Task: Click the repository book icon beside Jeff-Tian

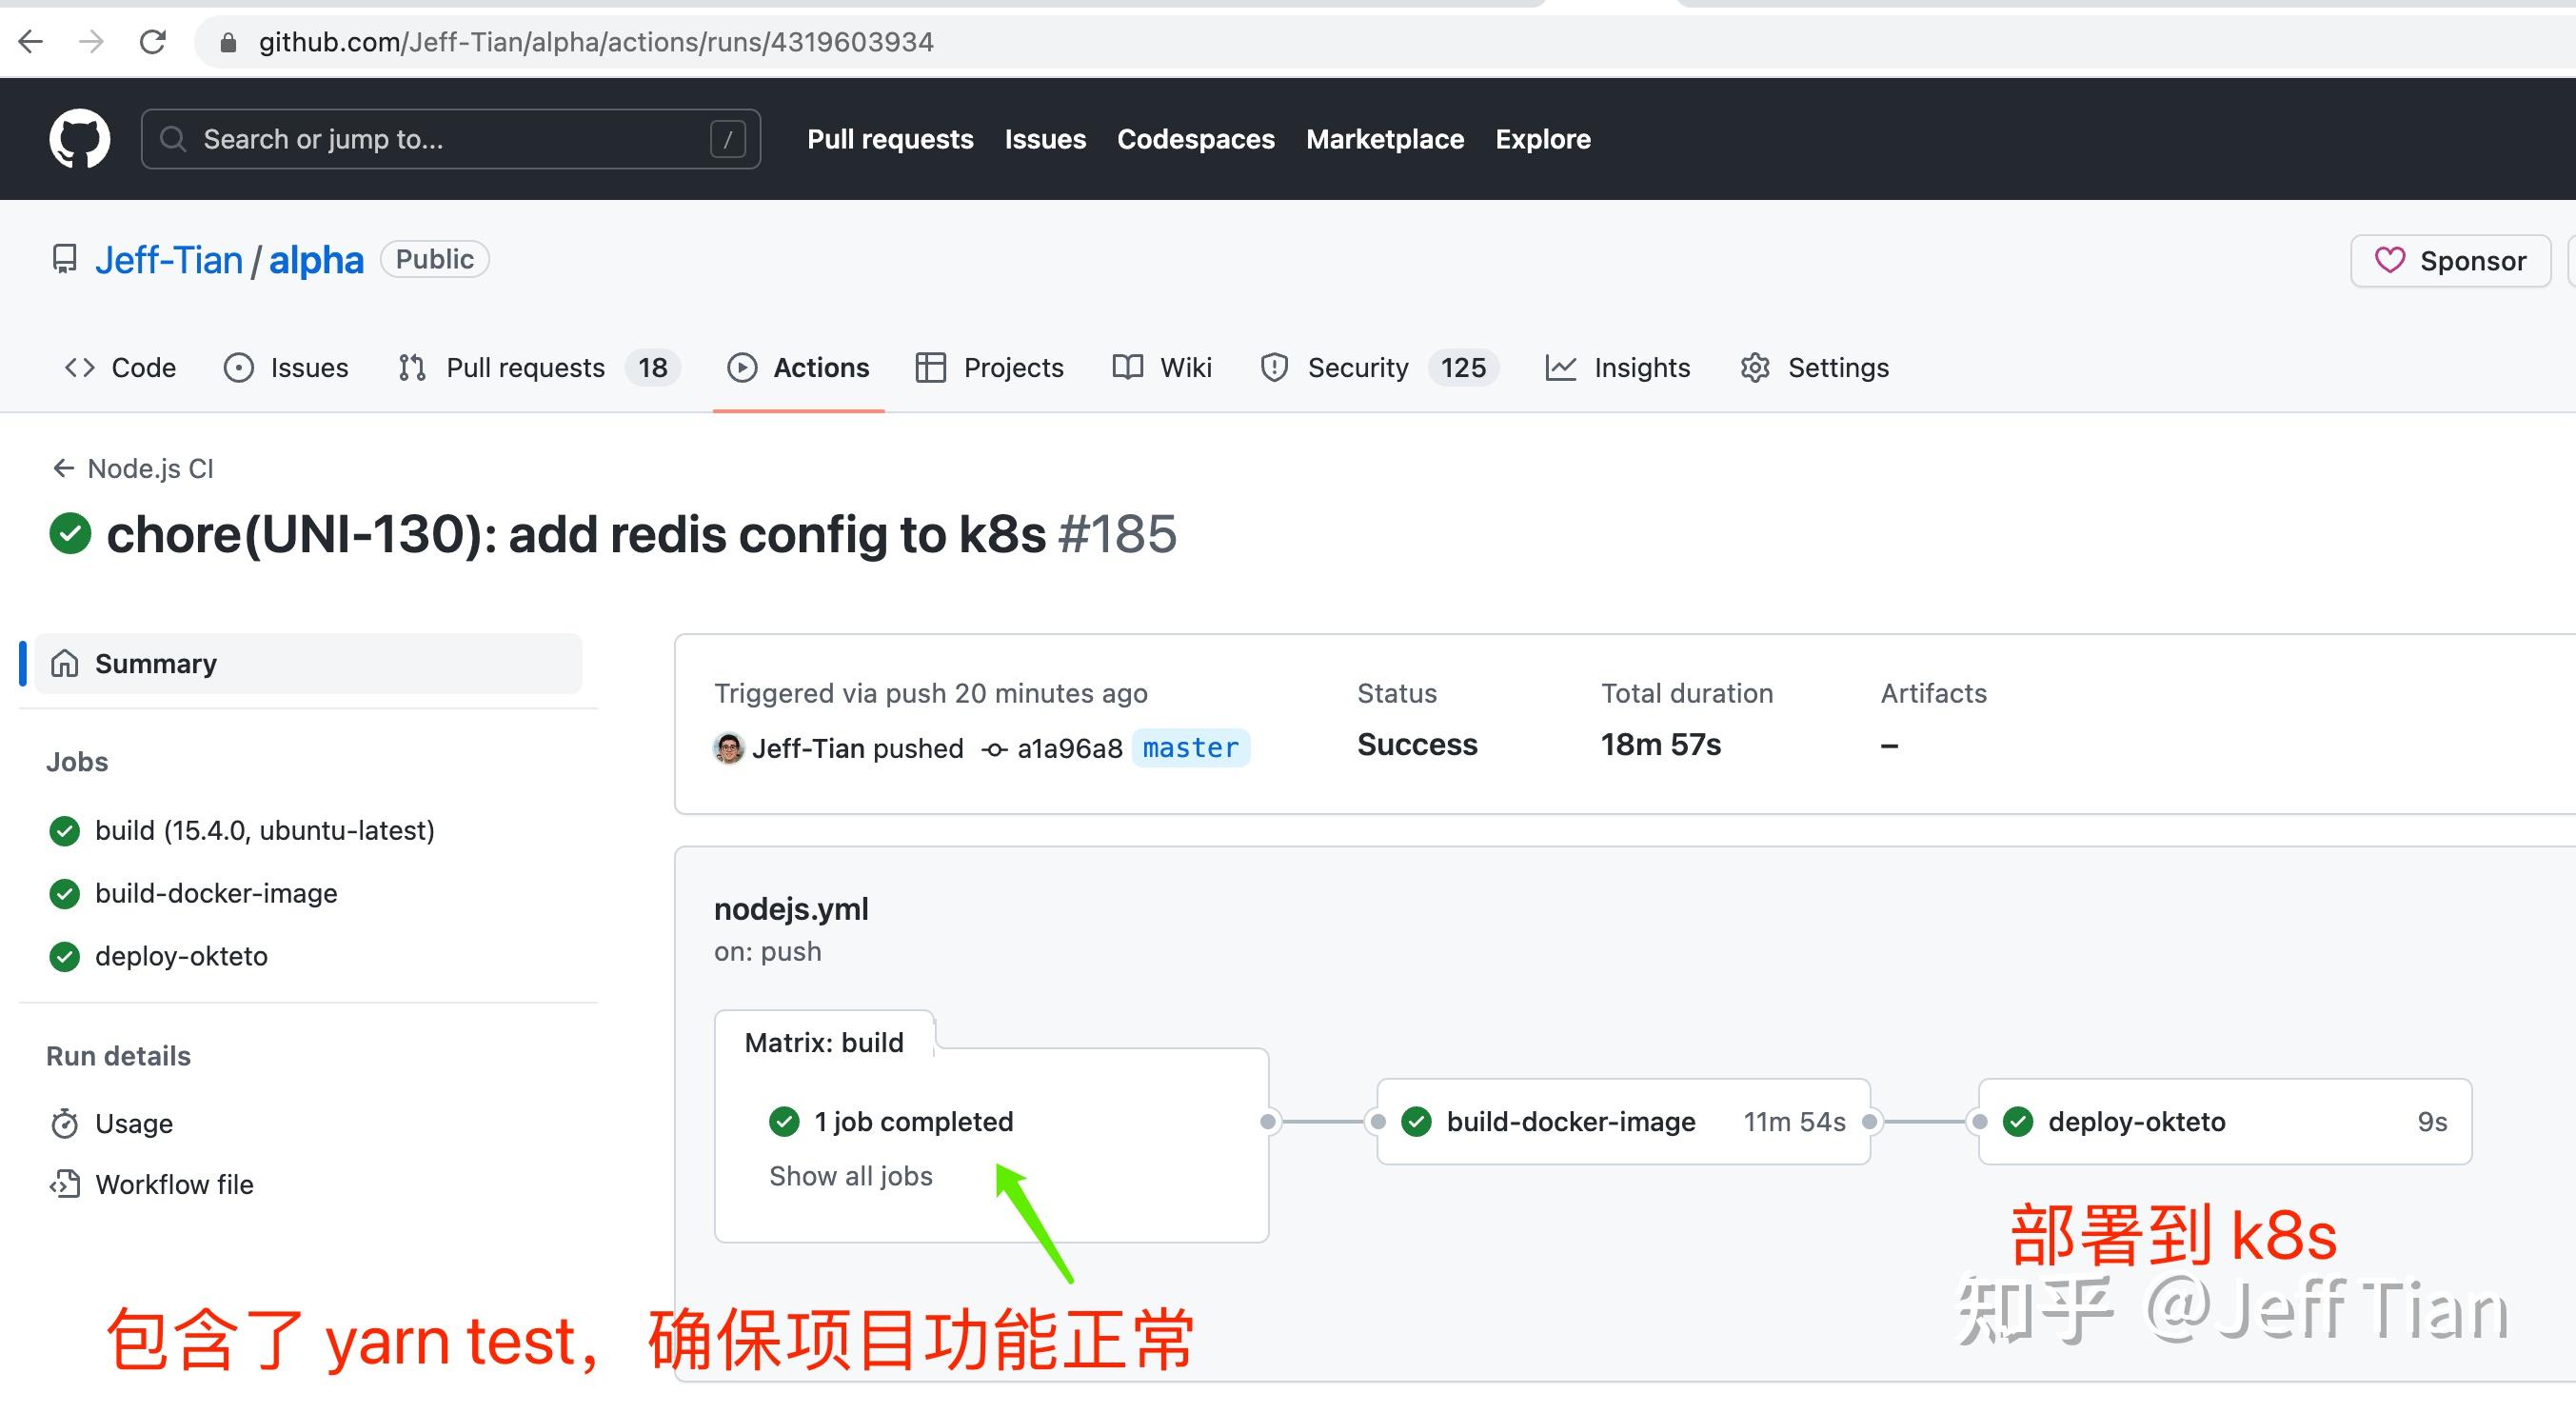Action: pos(64,260)
